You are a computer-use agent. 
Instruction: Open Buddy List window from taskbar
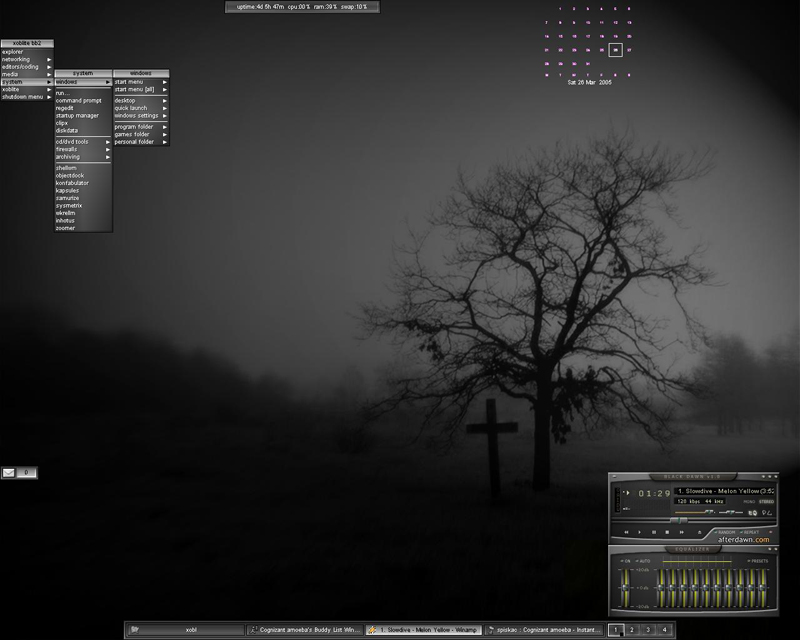pos(305,630)
